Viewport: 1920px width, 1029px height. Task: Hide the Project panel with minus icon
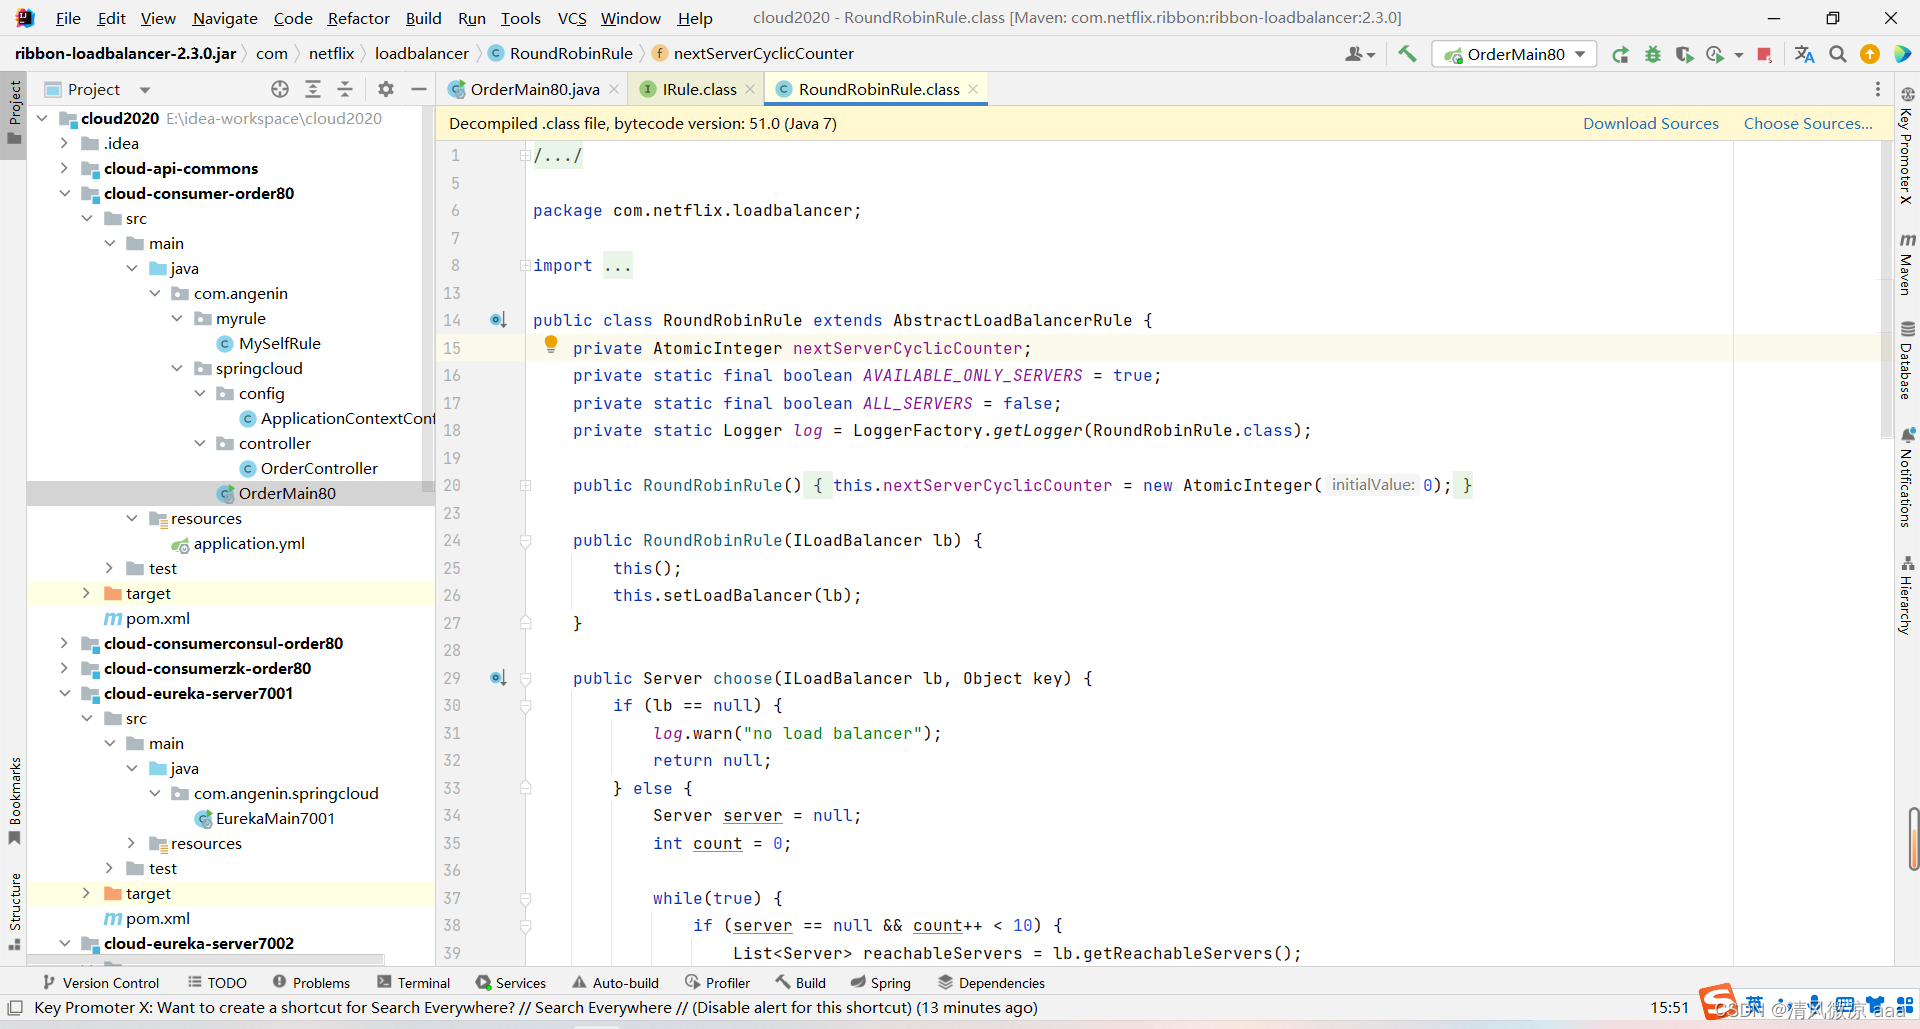[418, 89]
